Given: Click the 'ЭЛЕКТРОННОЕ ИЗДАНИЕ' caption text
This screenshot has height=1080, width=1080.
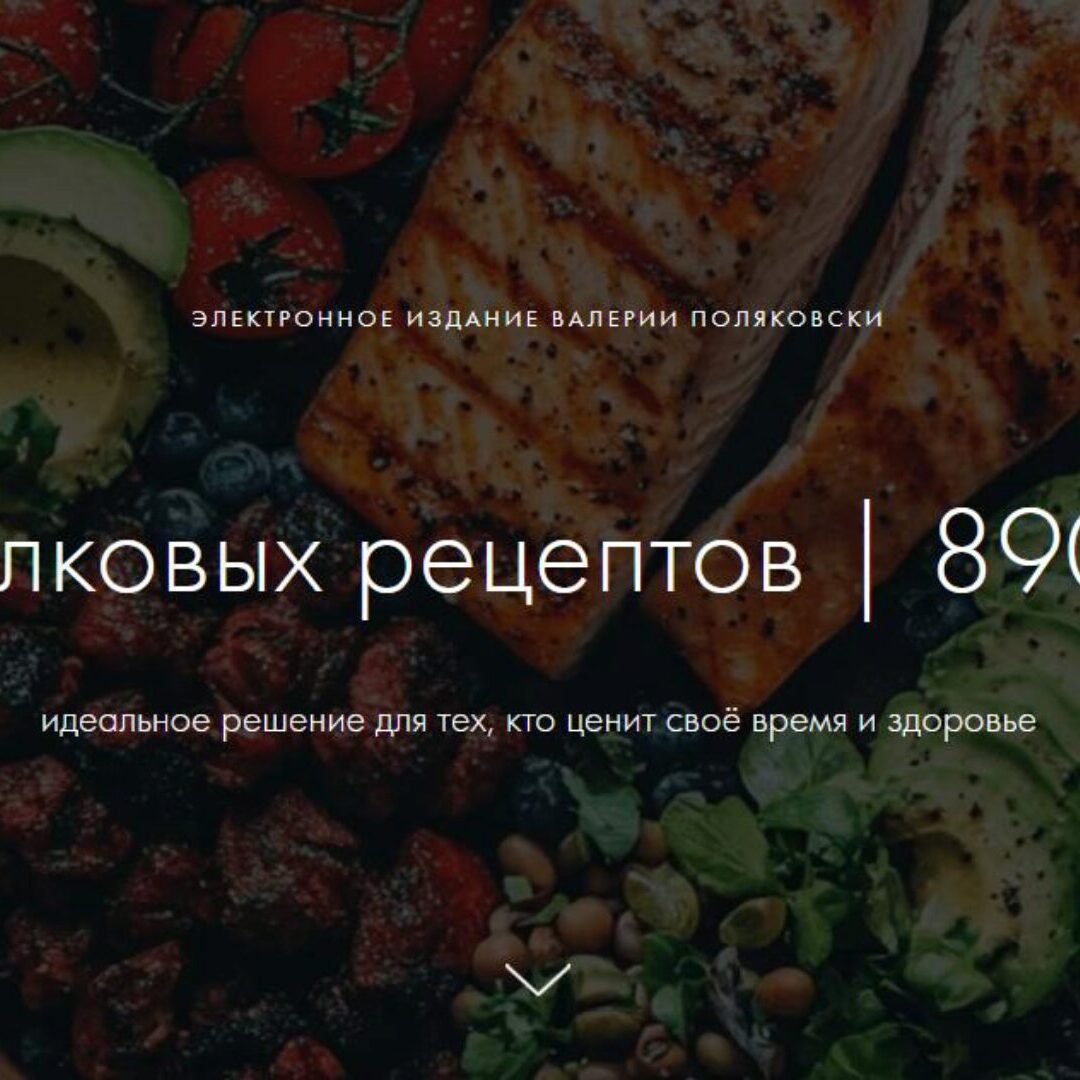Looking at the screenshot, I should click(x=365, y=318).
